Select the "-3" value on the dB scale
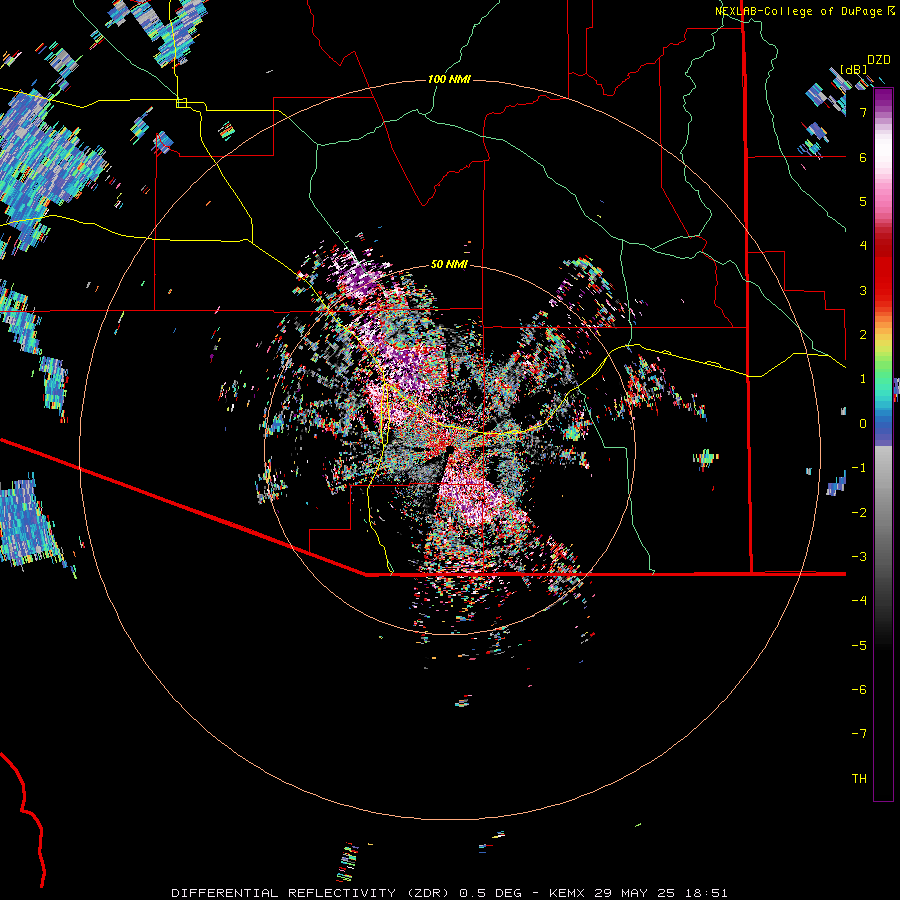 [859, 557]
